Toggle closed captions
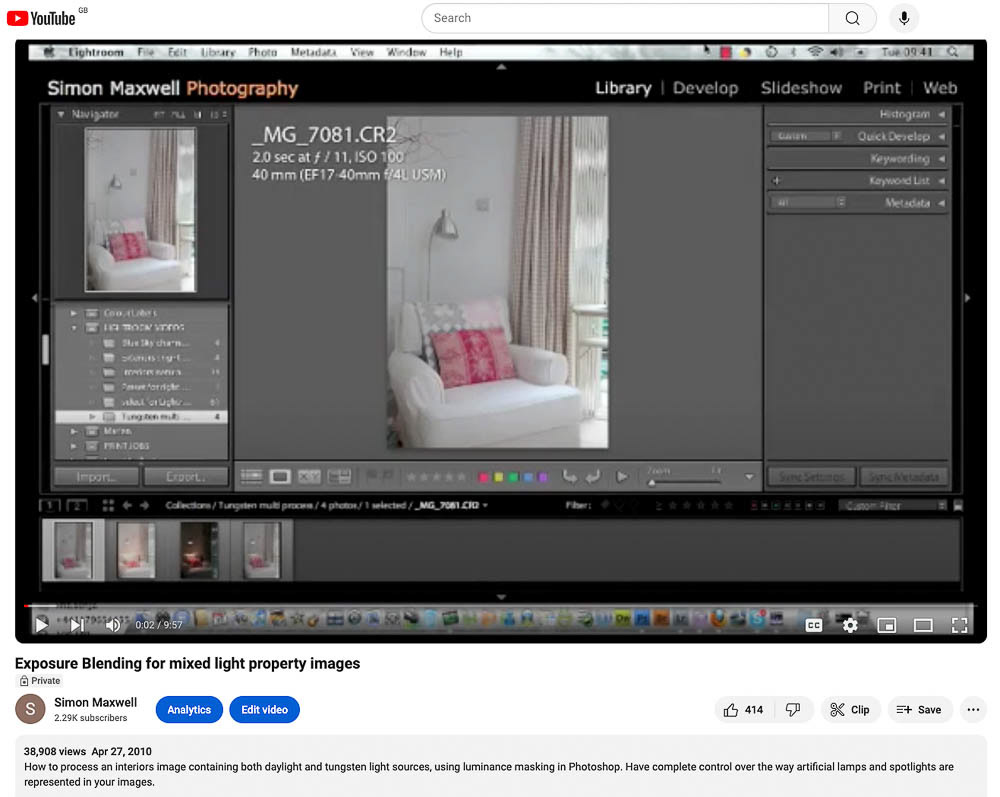Screen dimensions: 1000x797 (x=814, y=625)
